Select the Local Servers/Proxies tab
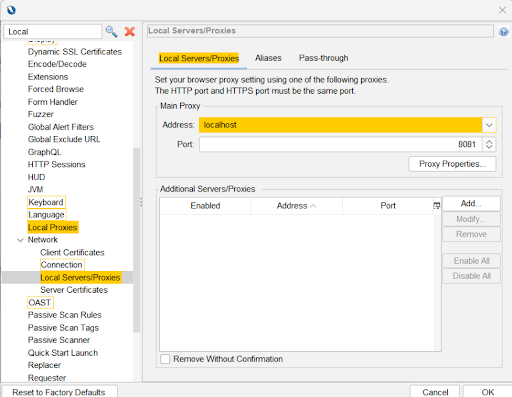Image resolution: width=512 pixels, height=397 pixels. tap(199, 58)
